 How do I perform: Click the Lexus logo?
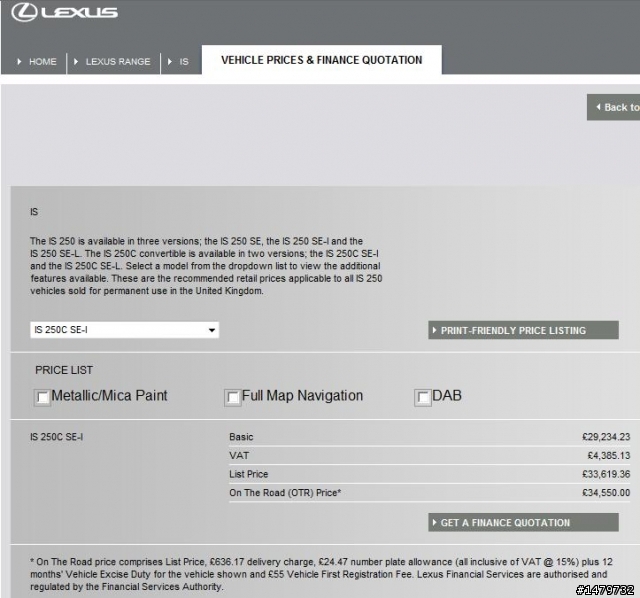[x=64, y=12]
